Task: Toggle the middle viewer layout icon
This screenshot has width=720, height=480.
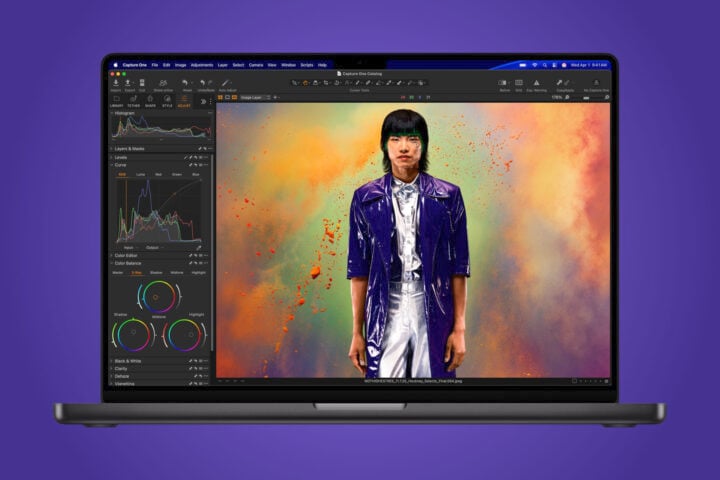Action: (x=227, y=97)
